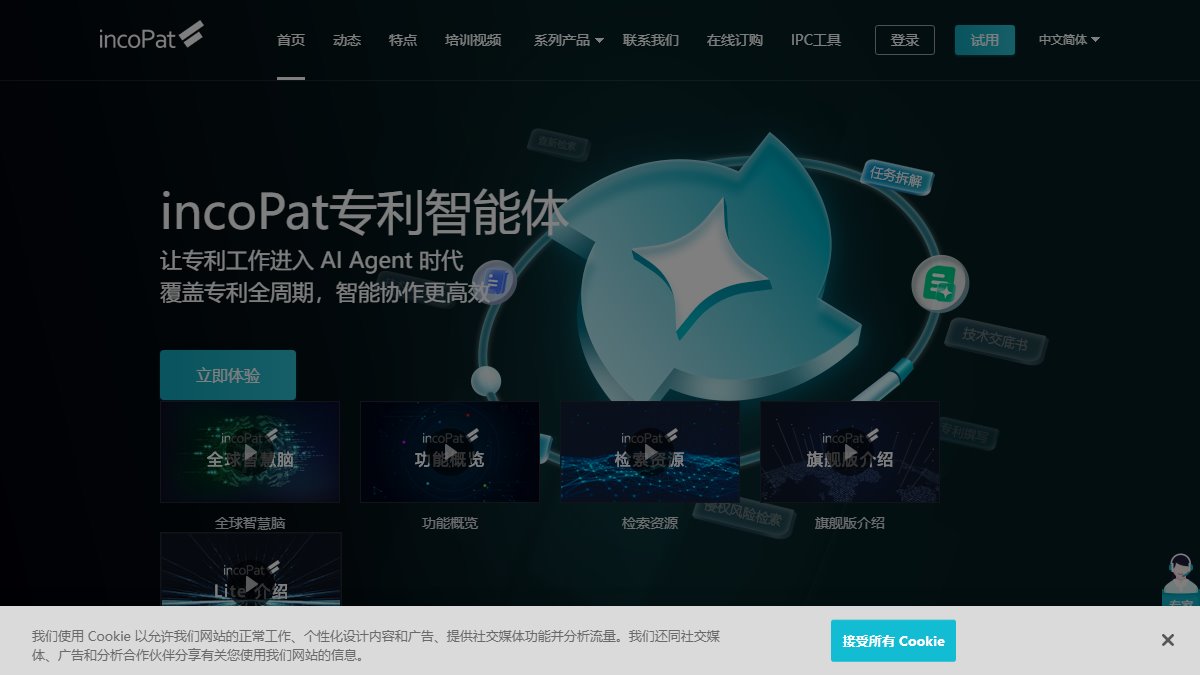Image resolution: width=1200 pixels, height=675 pixels.
Task: Open the 中文简体 language dropdown
Action: tap(1069, 40)
